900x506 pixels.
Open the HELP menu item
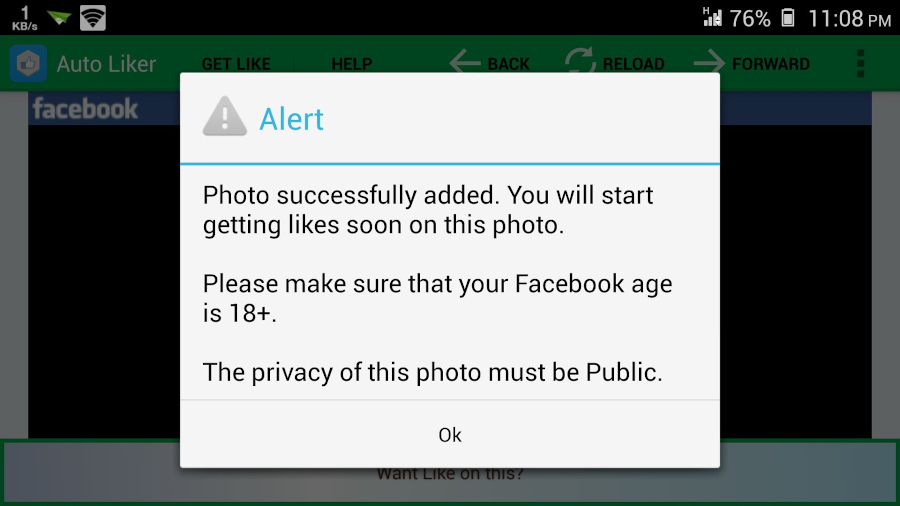point(352,64)
